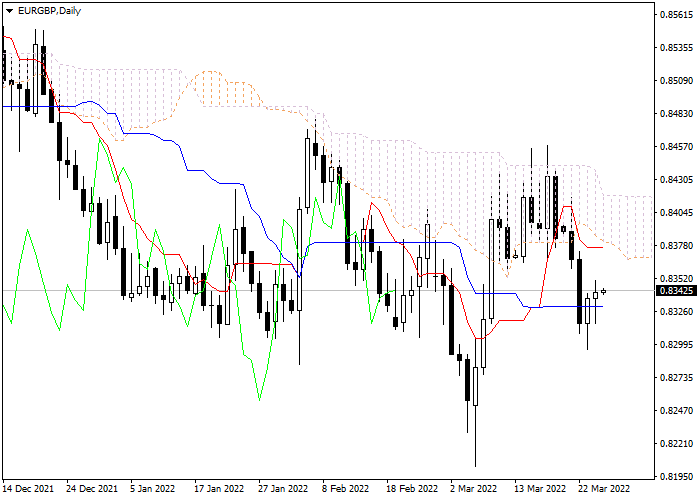Click price level 0.85355 on the axis
Screen dimensions: 700x500
click(676, 47)
